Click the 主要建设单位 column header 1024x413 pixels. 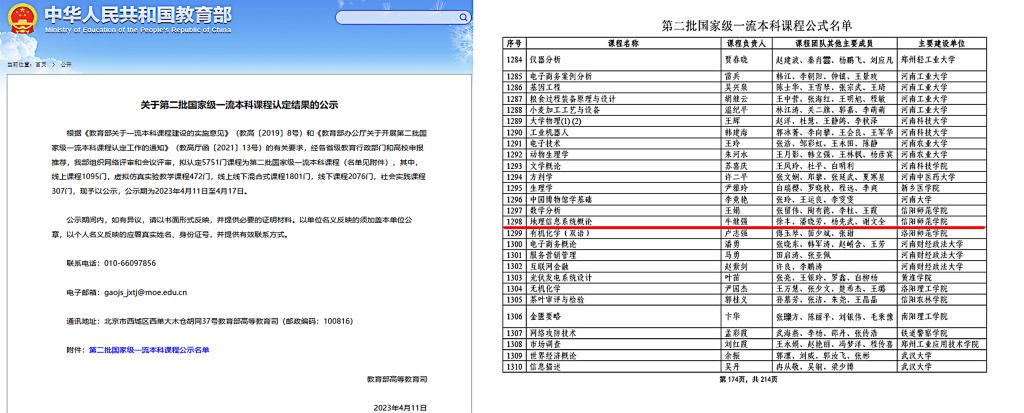(x=935, y=44)
